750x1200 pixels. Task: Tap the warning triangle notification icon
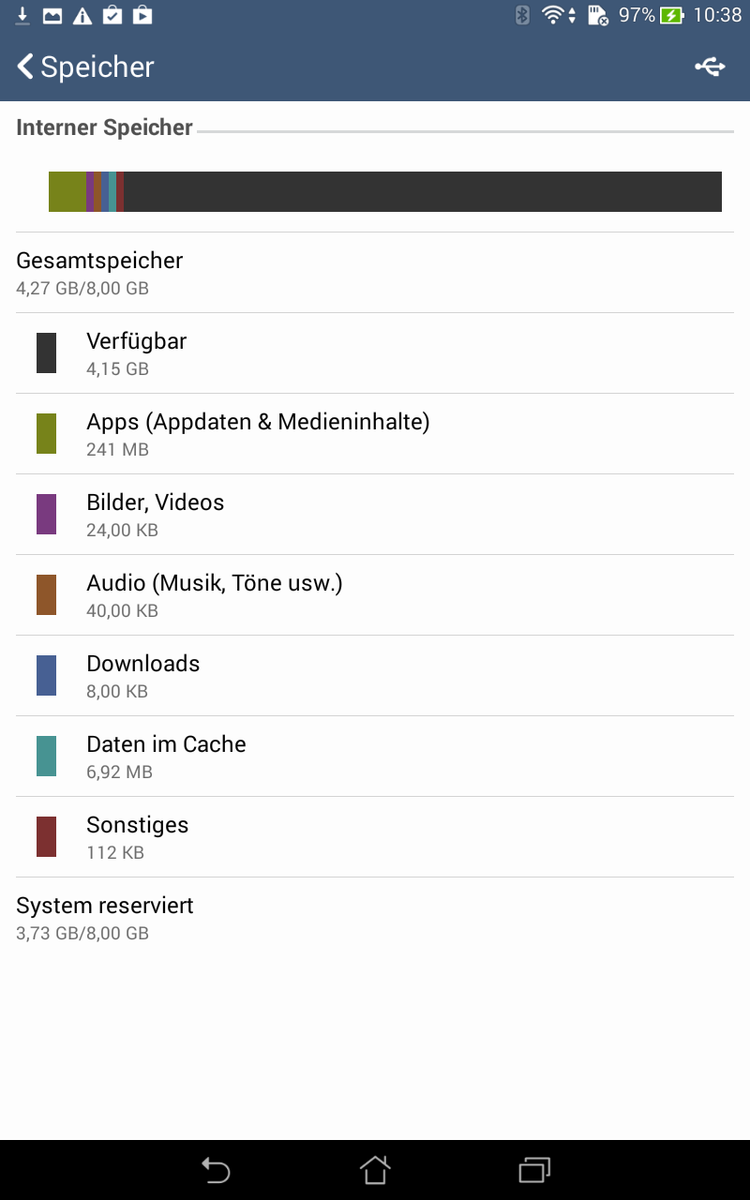pyautogui.click(x=82, y=15)
